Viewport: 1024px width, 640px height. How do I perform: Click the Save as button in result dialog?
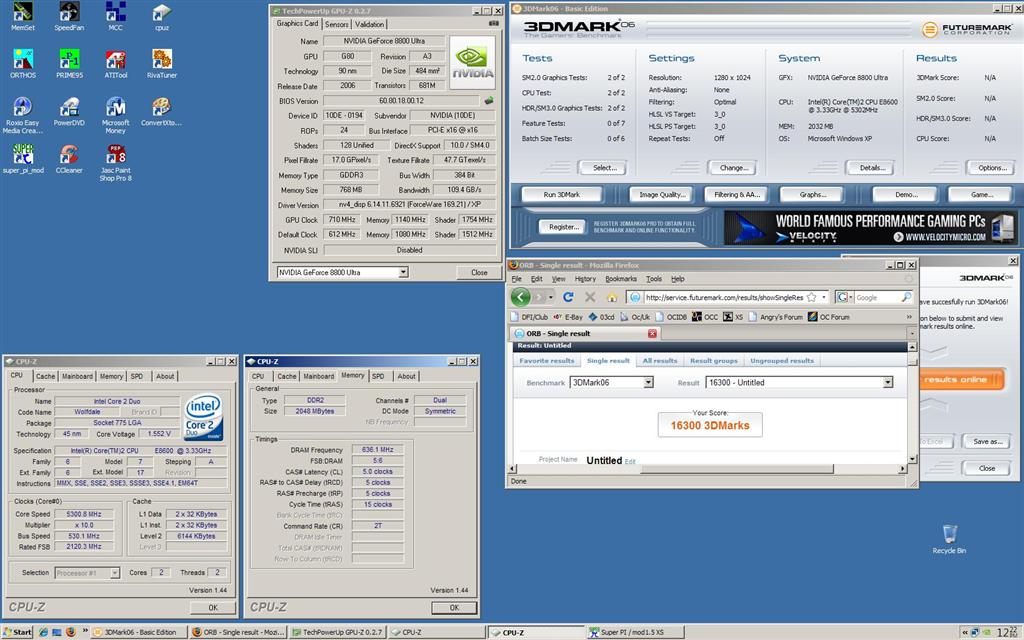(987, 441)
